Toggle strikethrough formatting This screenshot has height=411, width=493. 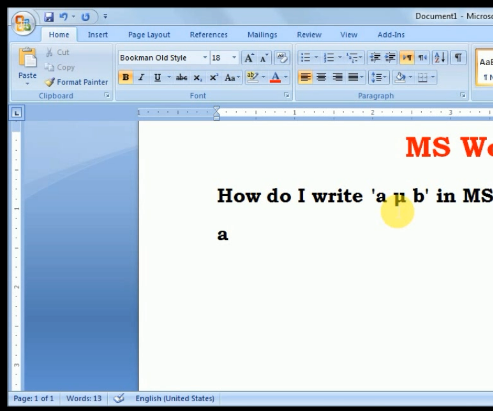click(181, 77)
